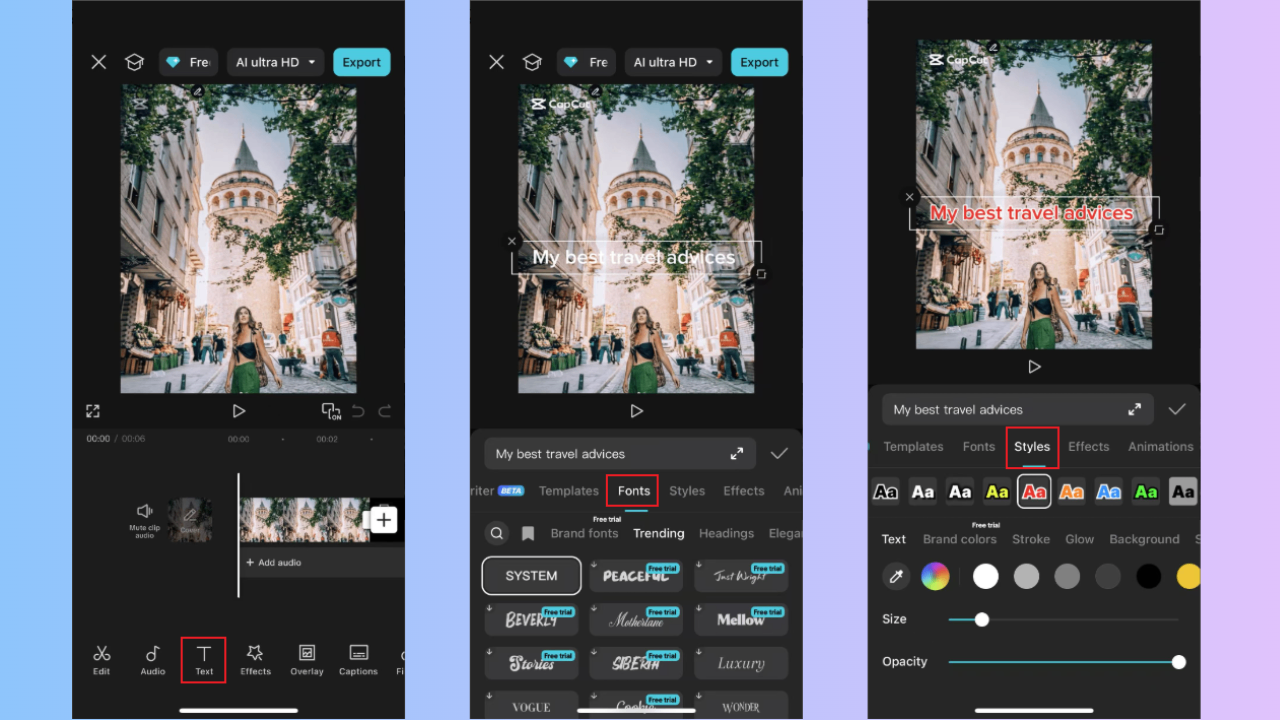This screenshot has height=720, width=1280.
Task: Choose the Mellow font
Action: 741,620
